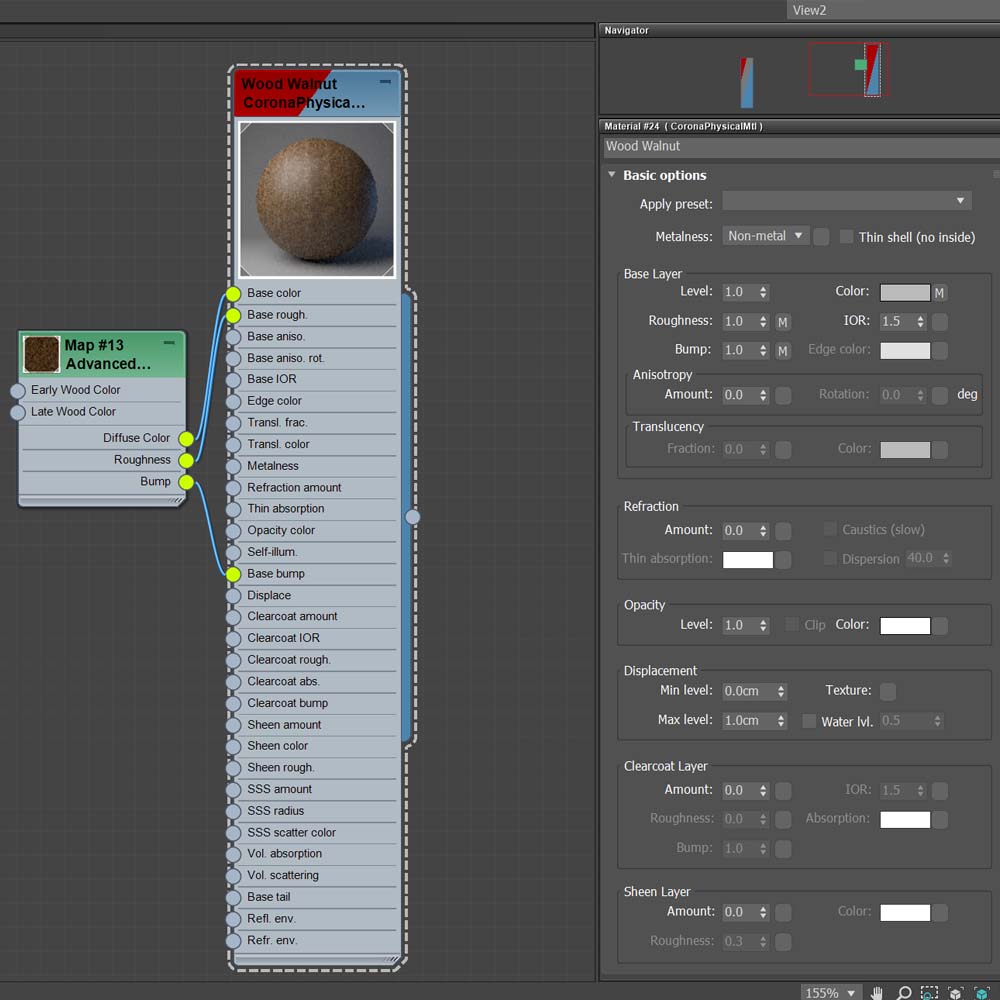The height and width of the screenshot is (1000, 1000).
Task: Toggle the Water lvl. checkbox
Action: pos(809,721)
